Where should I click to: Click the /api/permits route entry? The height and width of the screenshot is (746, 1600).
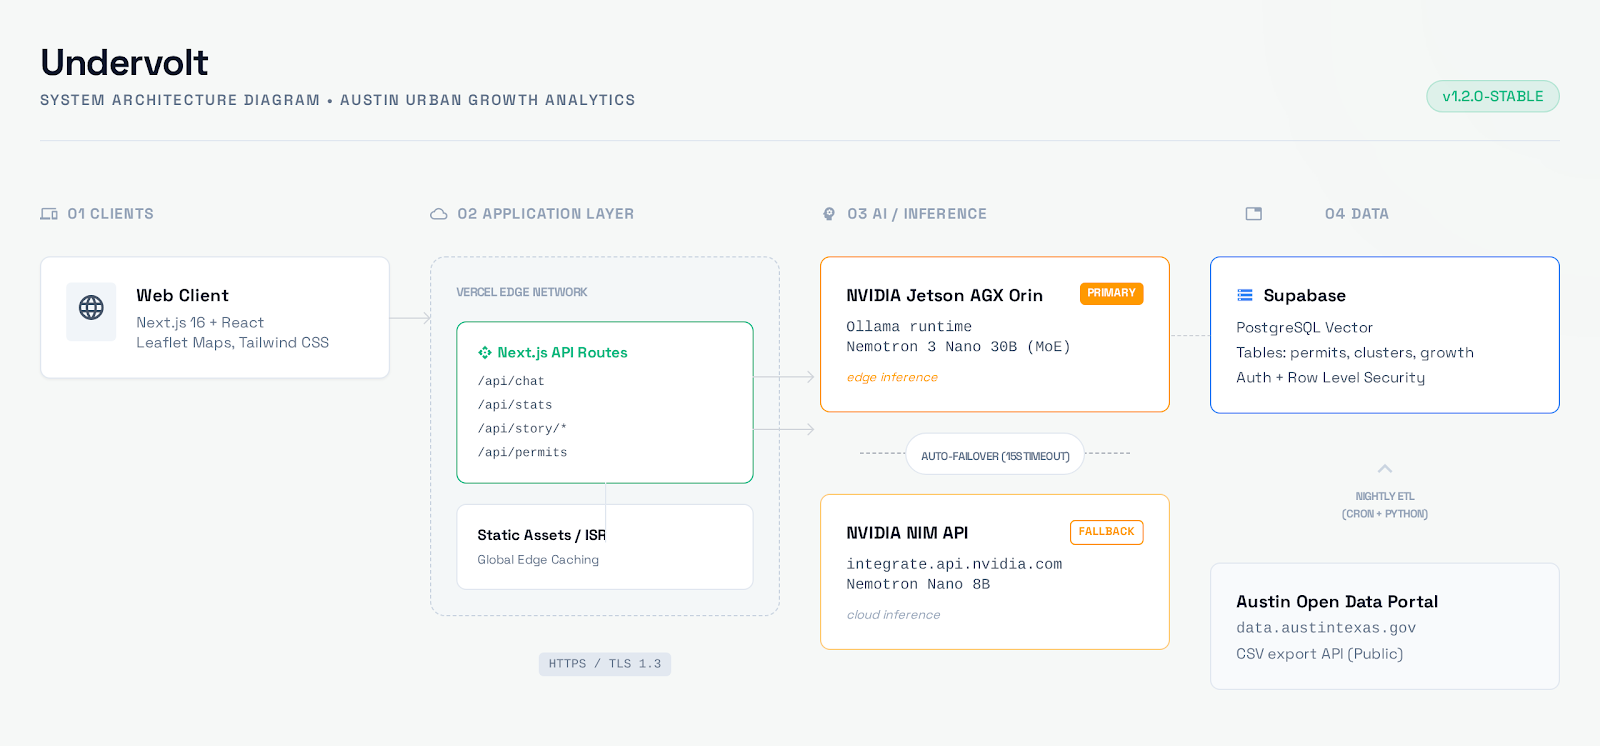click(x=522, y=453)
